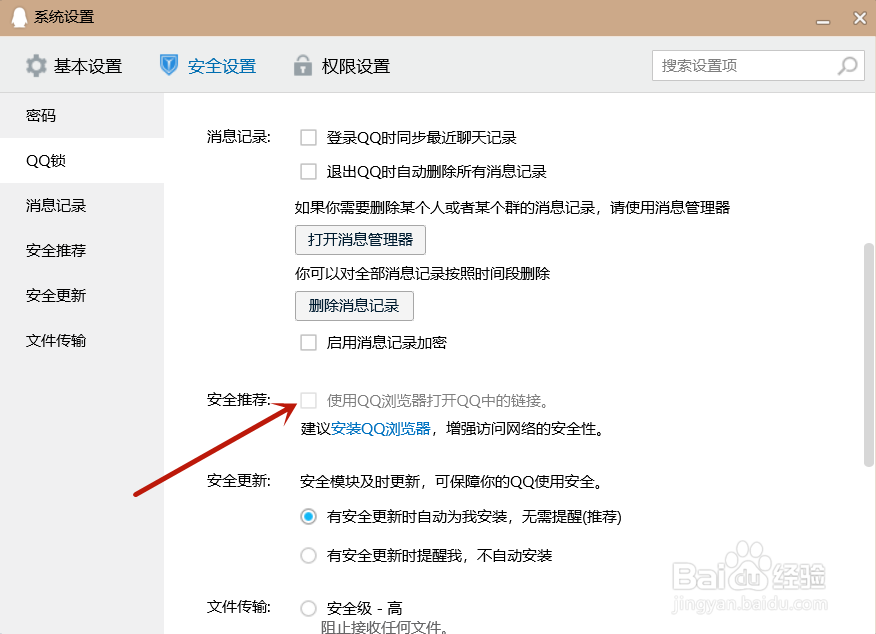The width and height of the screenshot is (876, 634).
Task: Select 安全级 - 高 radio option
Action: click(x=308, y=608)
